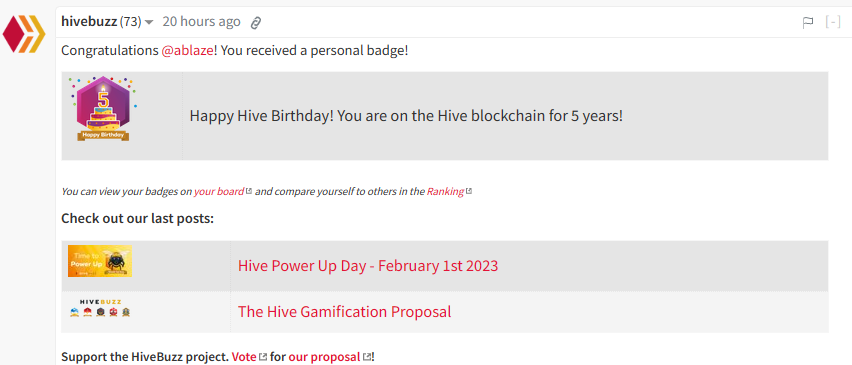
Task: Open the hivebuzz author name link
Action: click(89, 22)
